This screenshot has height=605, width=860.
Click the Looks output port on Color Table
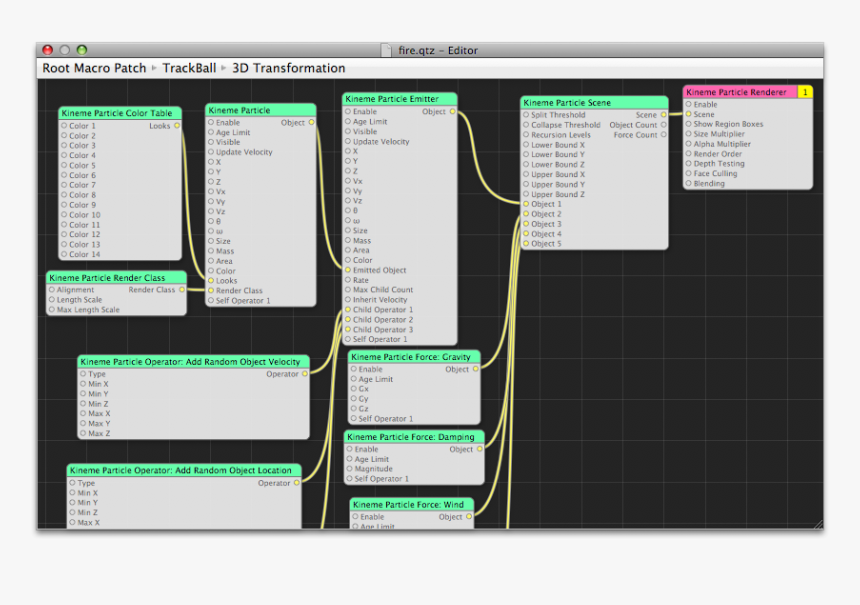pos(178,126)
